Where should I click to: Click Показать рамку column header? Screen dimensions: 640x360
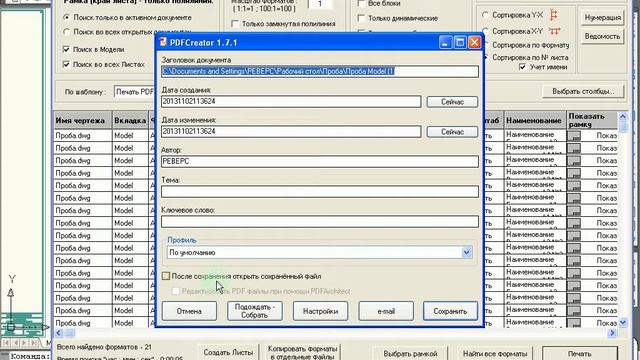tap(591, 120)
